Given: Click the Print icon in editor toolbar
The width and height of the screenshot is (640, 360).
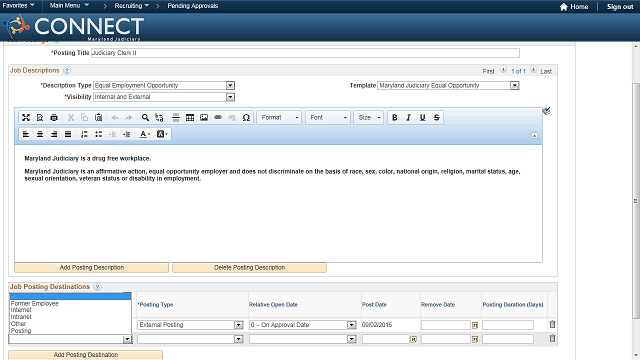Looking at the screenshot, I should [54, 118].
